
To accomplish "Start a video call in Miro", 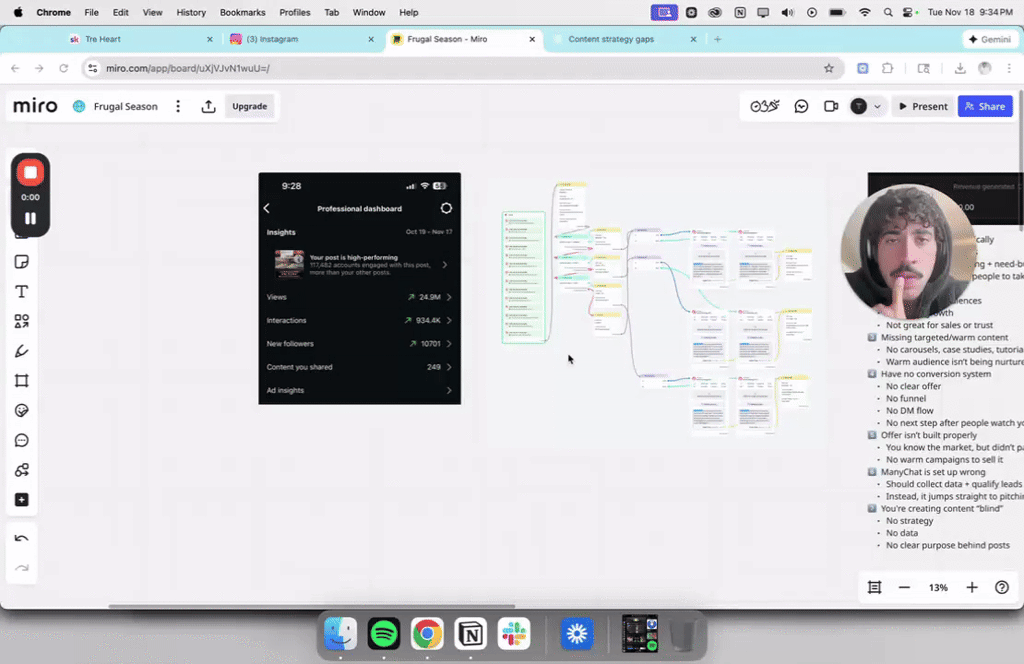I will point(831,106).
